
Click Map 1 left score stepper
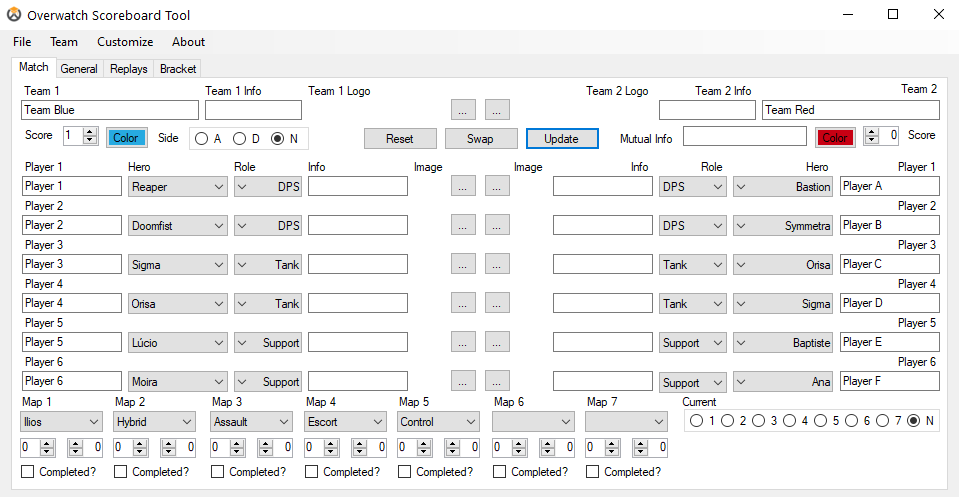coord(47,448)
